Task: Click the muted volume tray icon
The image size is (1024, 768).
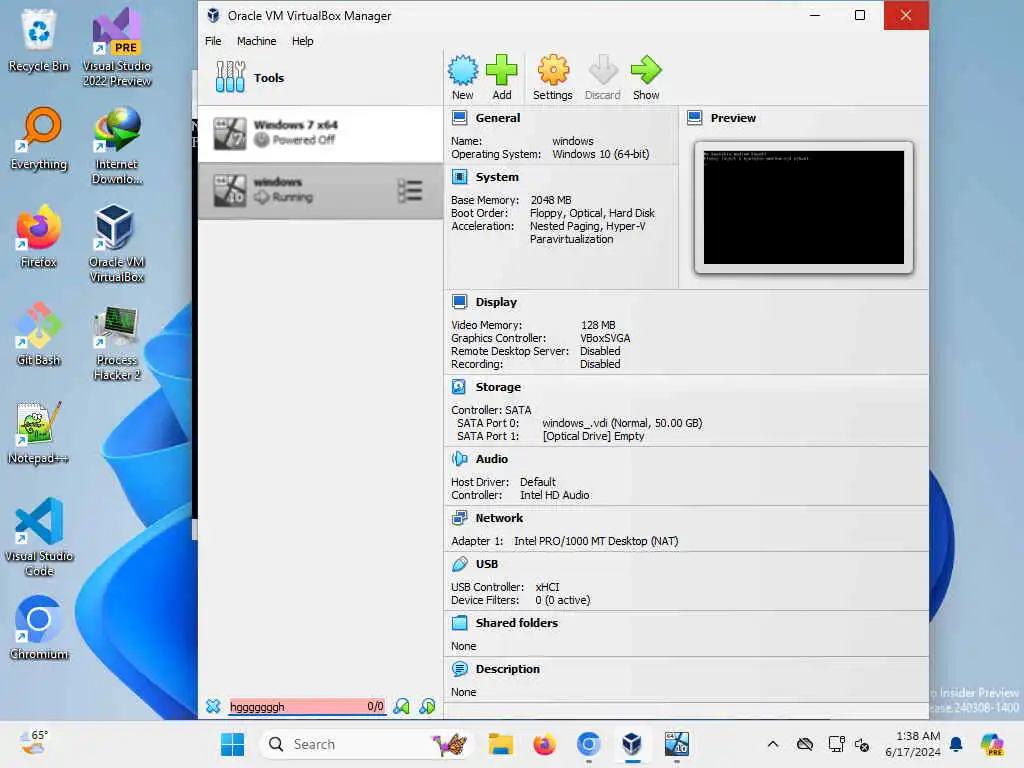Action: (862, 744)
